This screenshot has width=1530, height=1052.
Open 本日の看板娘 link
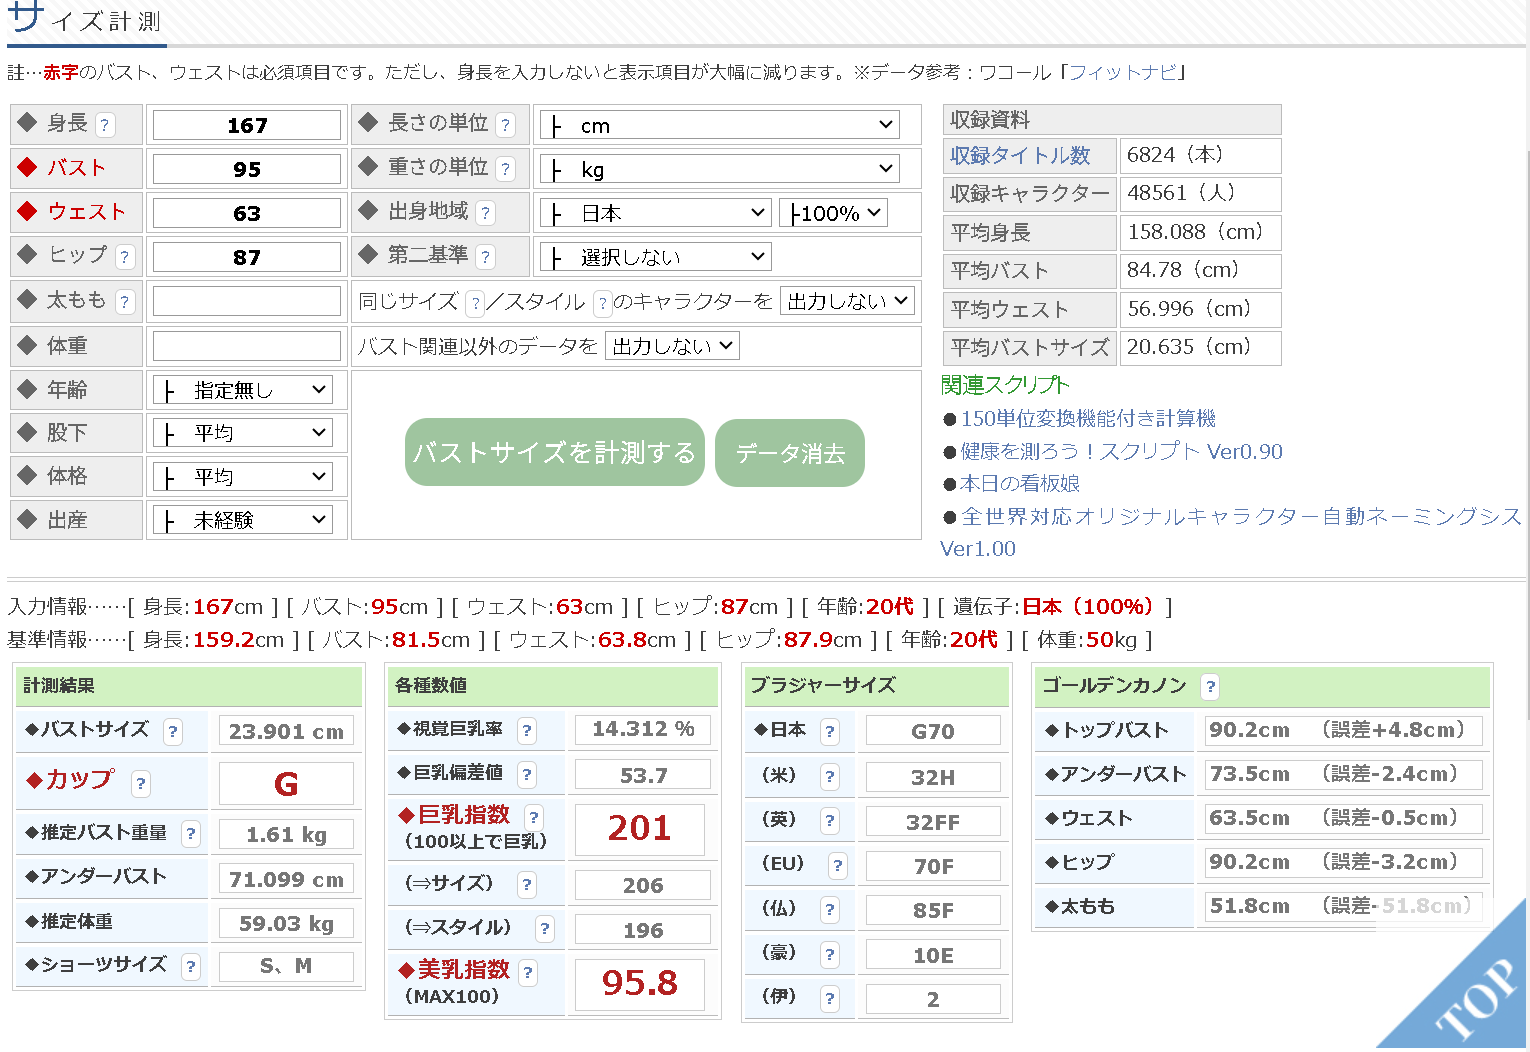[1020, 483]
